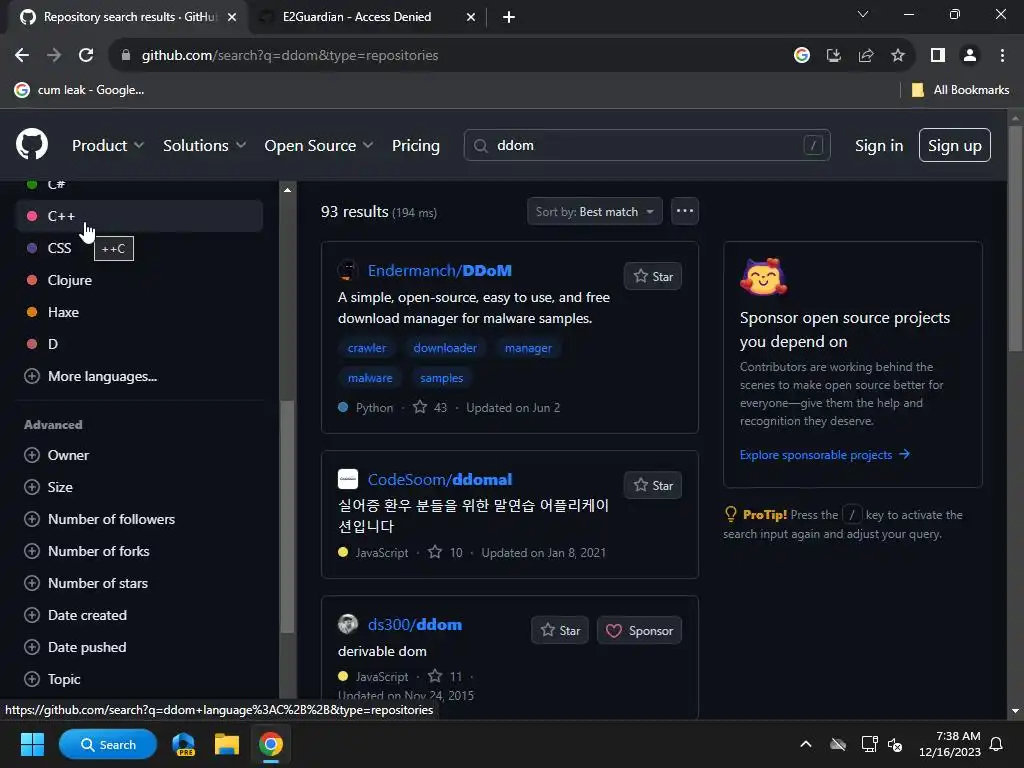Filter results by C++ language
Viewport: 1024px width, 768px height.
tap(139, 216)
